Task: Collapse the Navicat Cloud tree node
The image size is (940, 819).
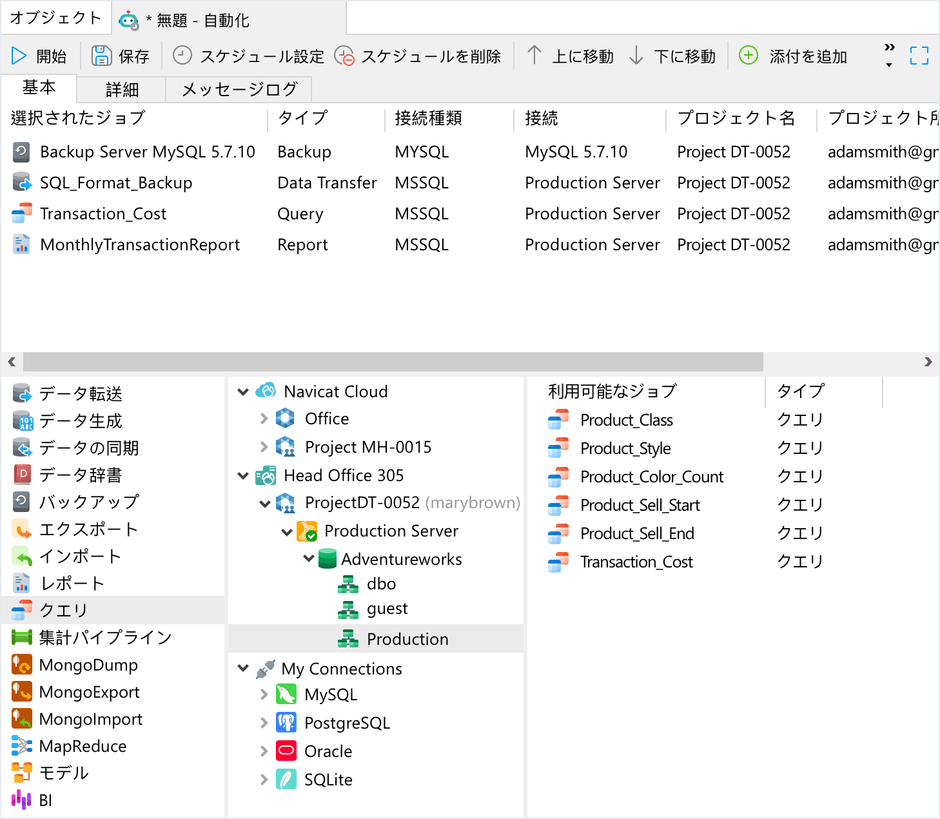Action: click(243, 392)
